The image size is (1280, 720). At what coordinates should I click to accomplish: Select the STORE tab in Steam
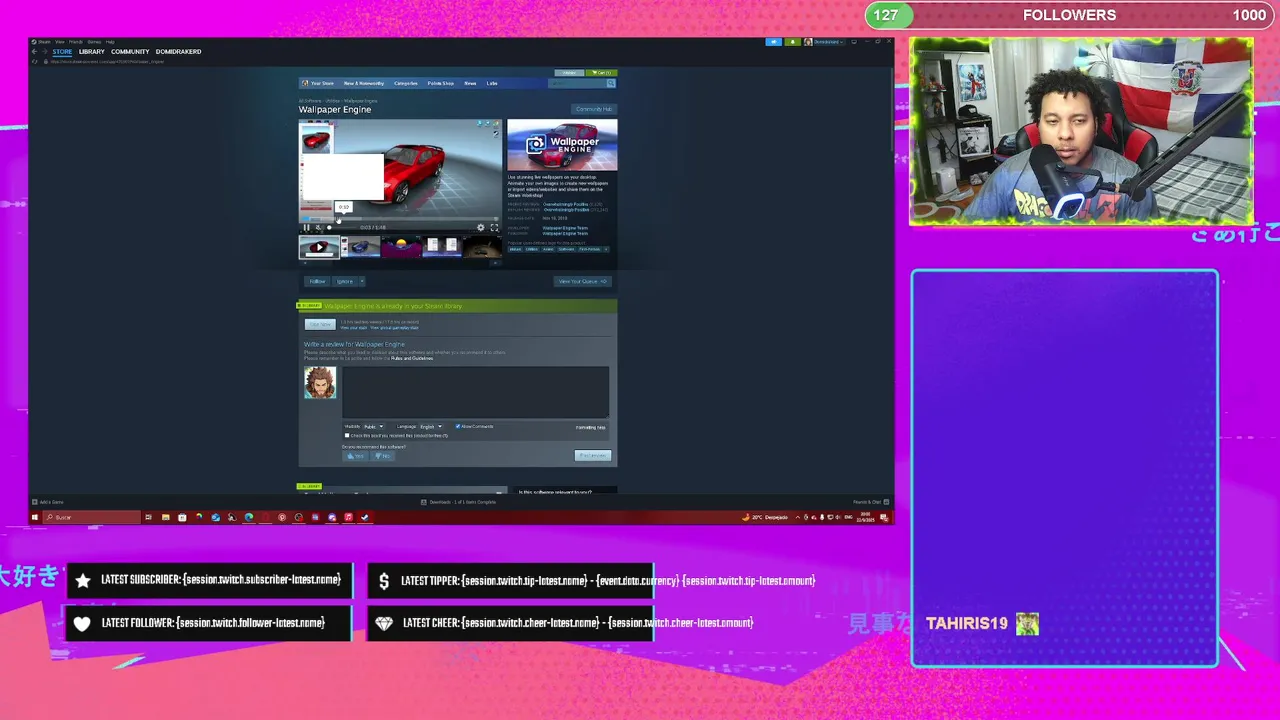pos(62,51)
